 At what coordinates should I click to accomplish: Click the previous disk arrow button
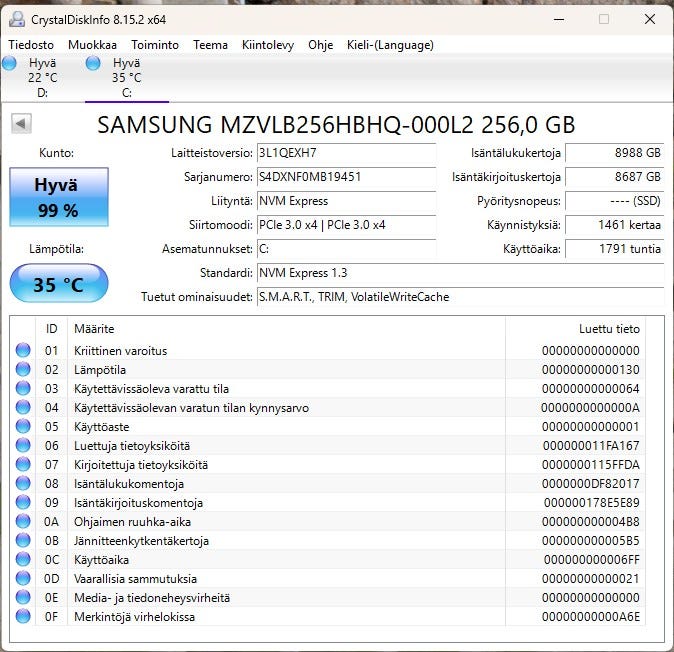pyautogui.click(x=22, y=124)
